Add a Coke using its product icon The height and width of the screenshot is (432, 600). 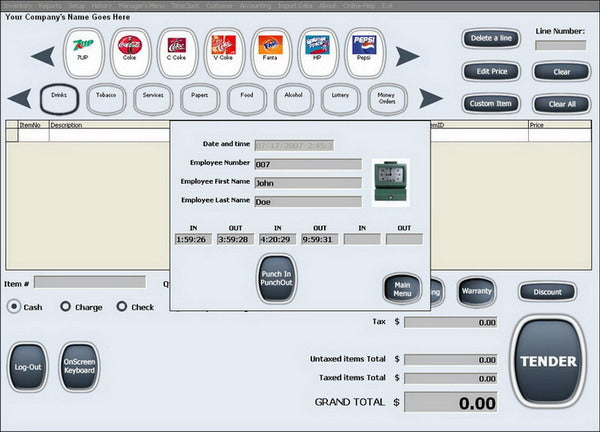coord(130,53)
